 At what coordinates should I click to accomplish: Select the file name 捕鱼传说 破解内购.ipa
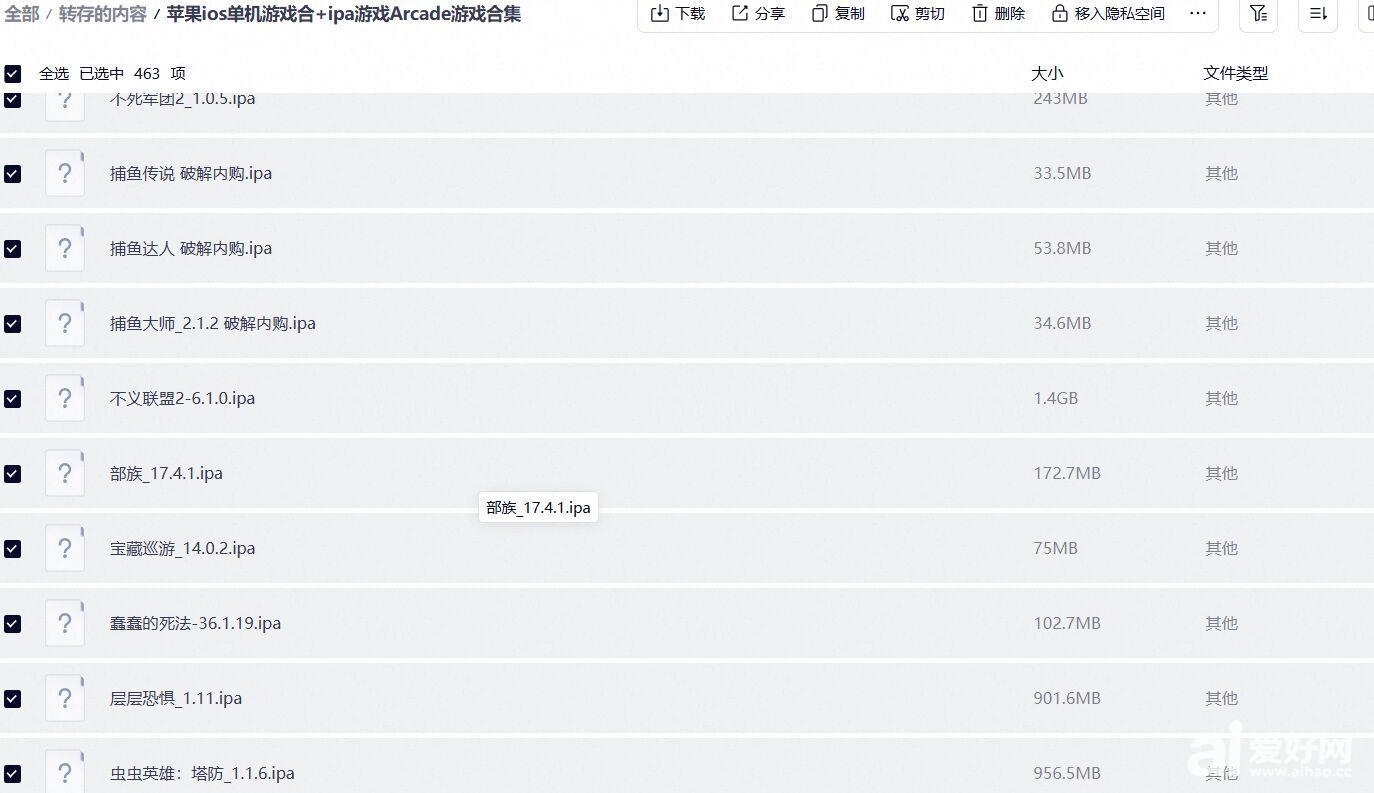click(191, 173)
